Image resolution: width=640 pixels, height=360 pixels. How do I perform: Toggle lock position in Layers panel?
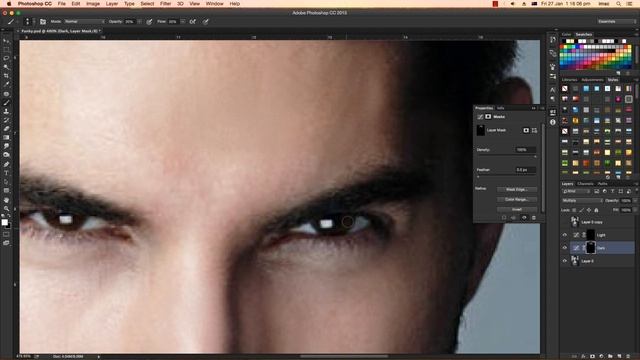tap(589, 210)
